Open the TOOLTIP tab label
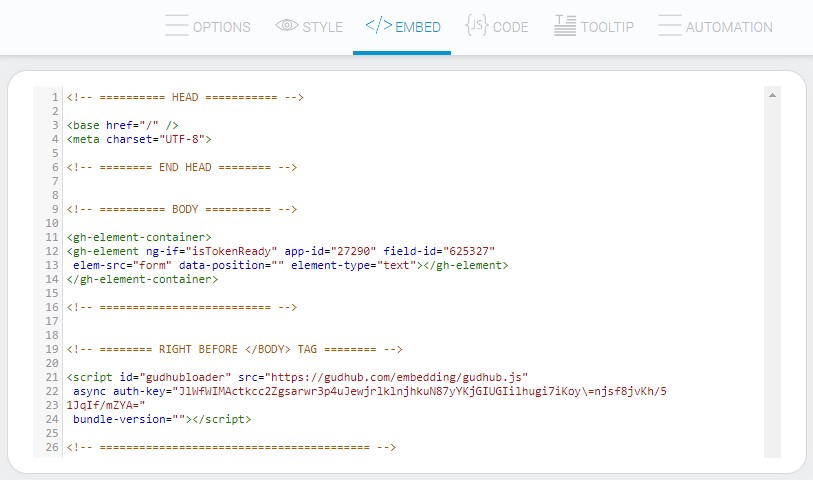This screenshot has height=480, width=813. pyautogui.click(x=608, y=27)
